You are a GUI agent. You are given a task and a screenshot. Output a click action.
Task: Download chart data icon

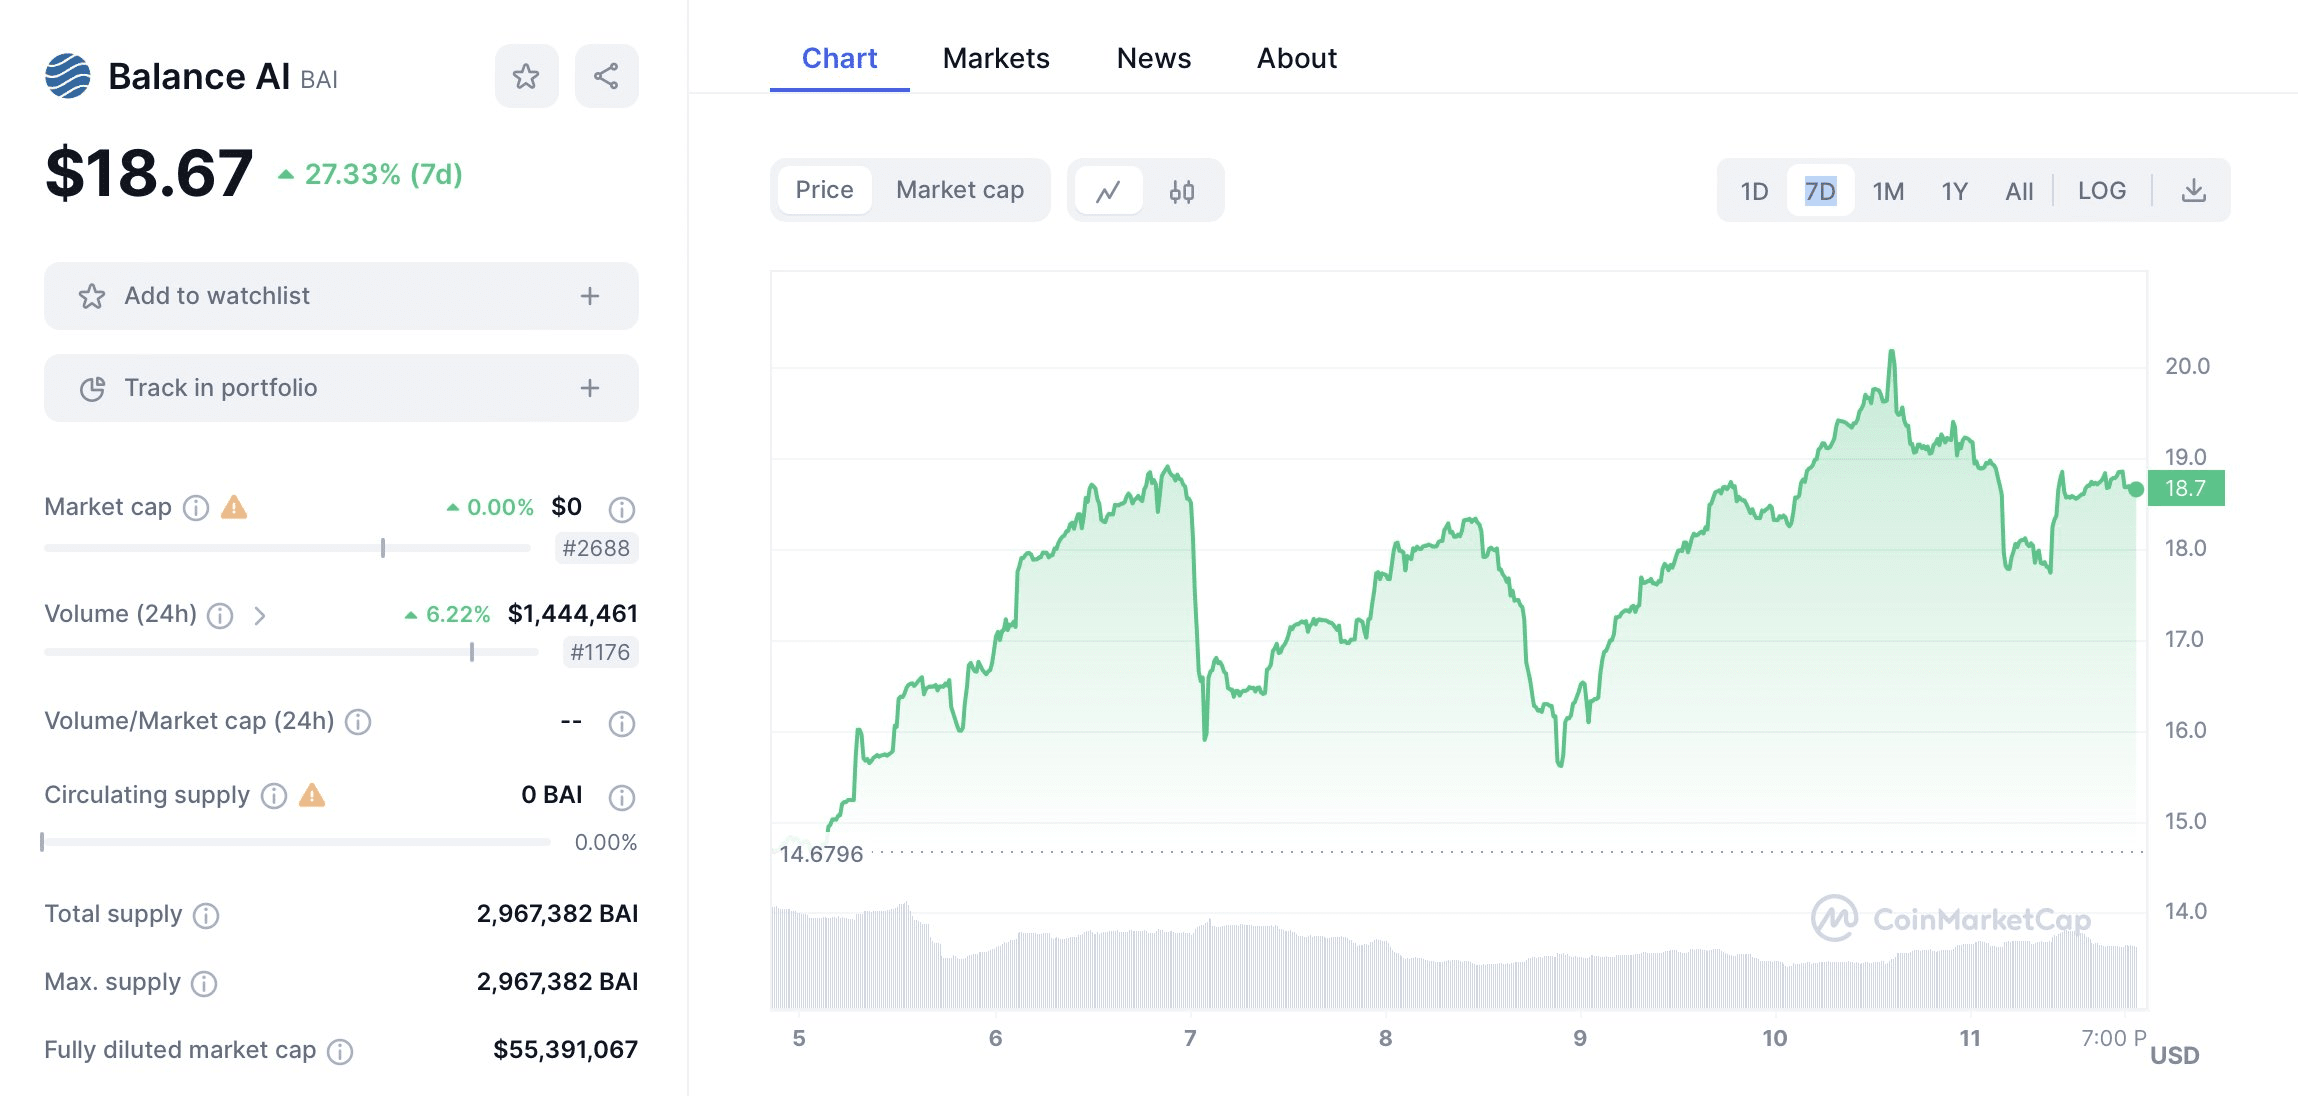click(x=2193, y=191)
